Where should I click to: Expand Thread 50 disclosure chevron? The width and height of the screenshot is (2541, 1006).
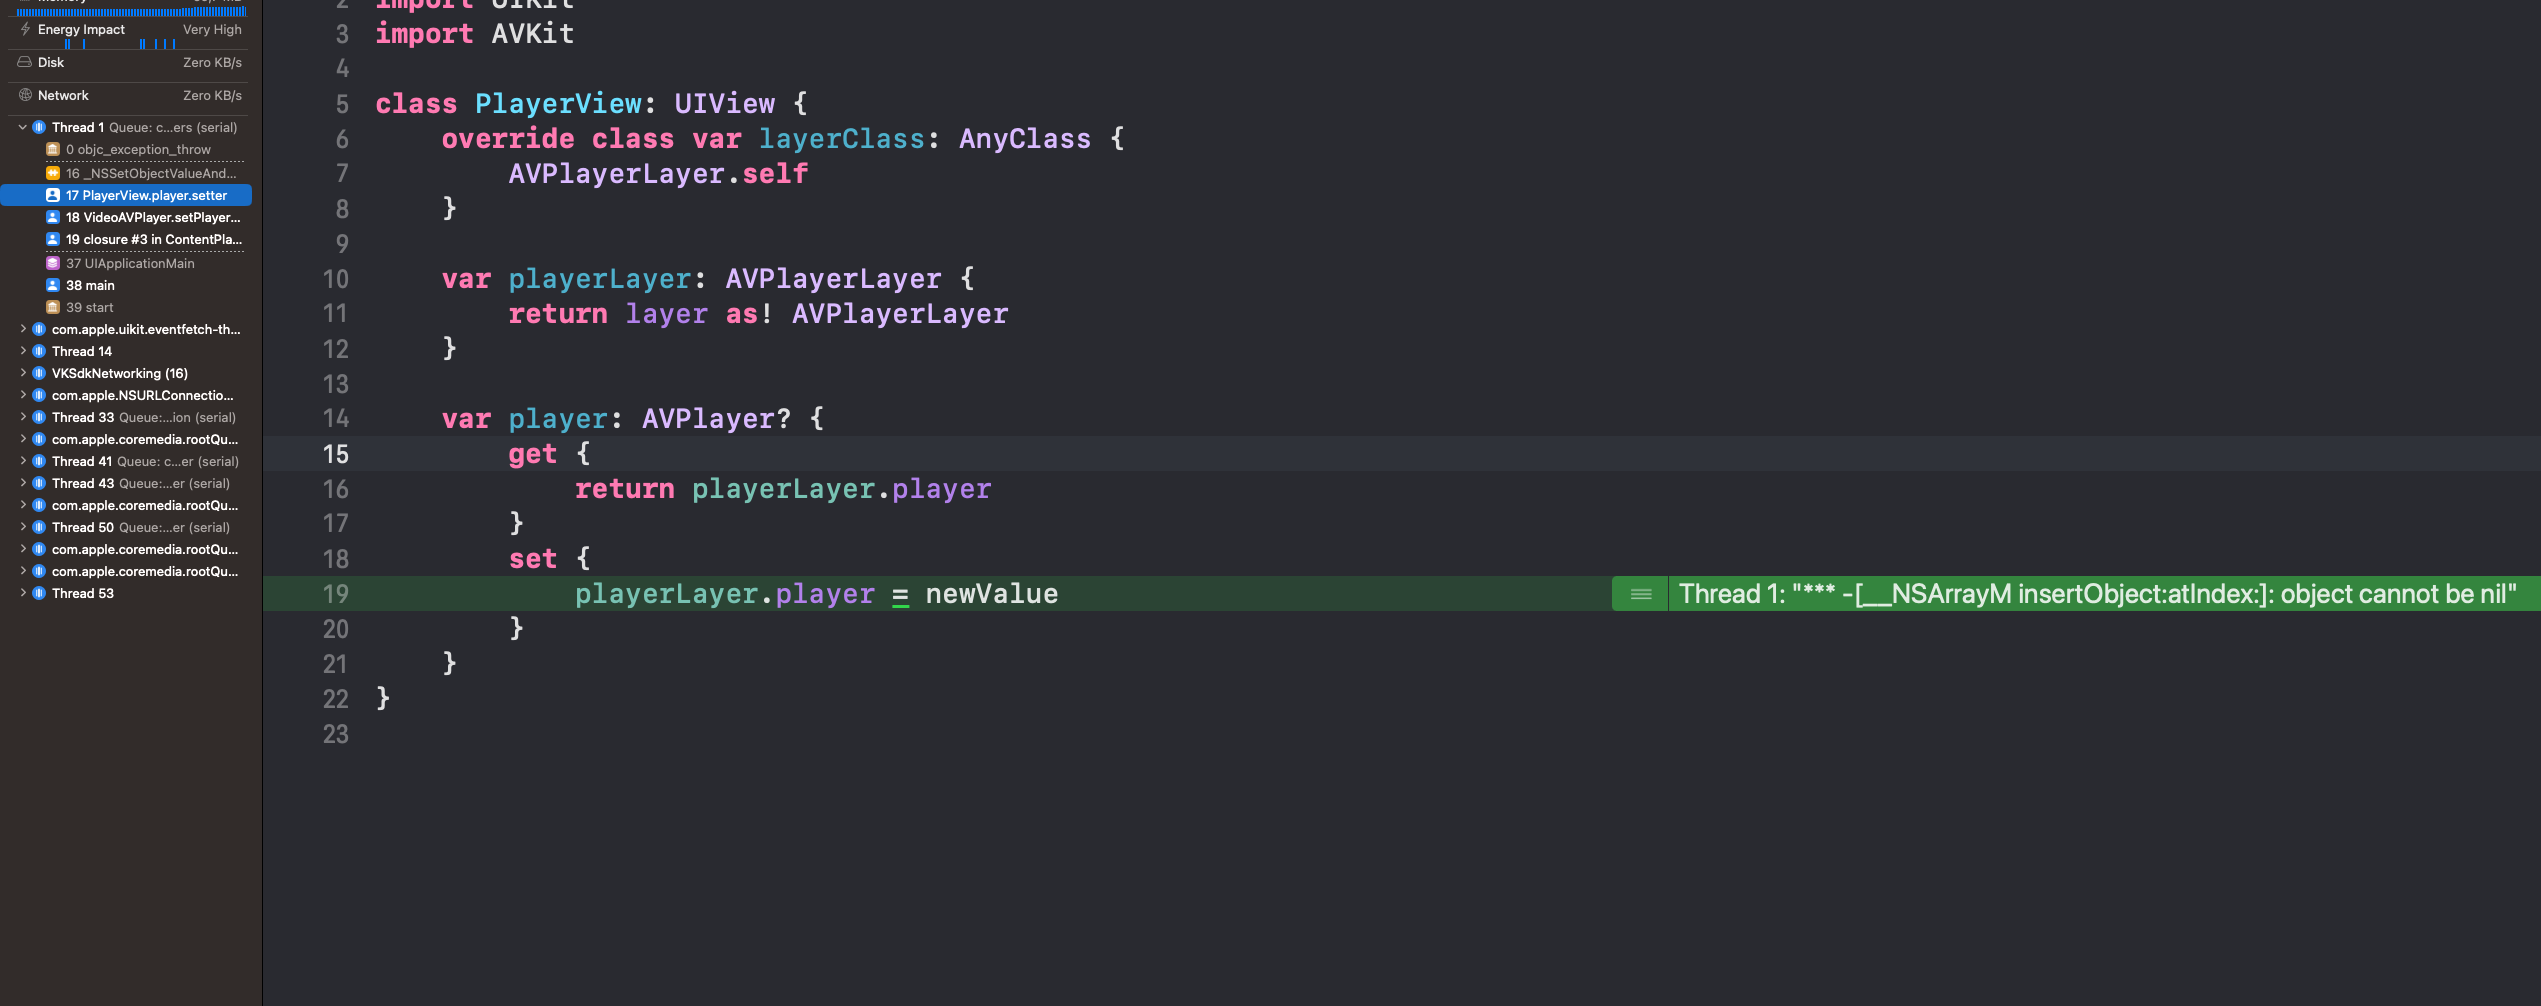(23, 527)
